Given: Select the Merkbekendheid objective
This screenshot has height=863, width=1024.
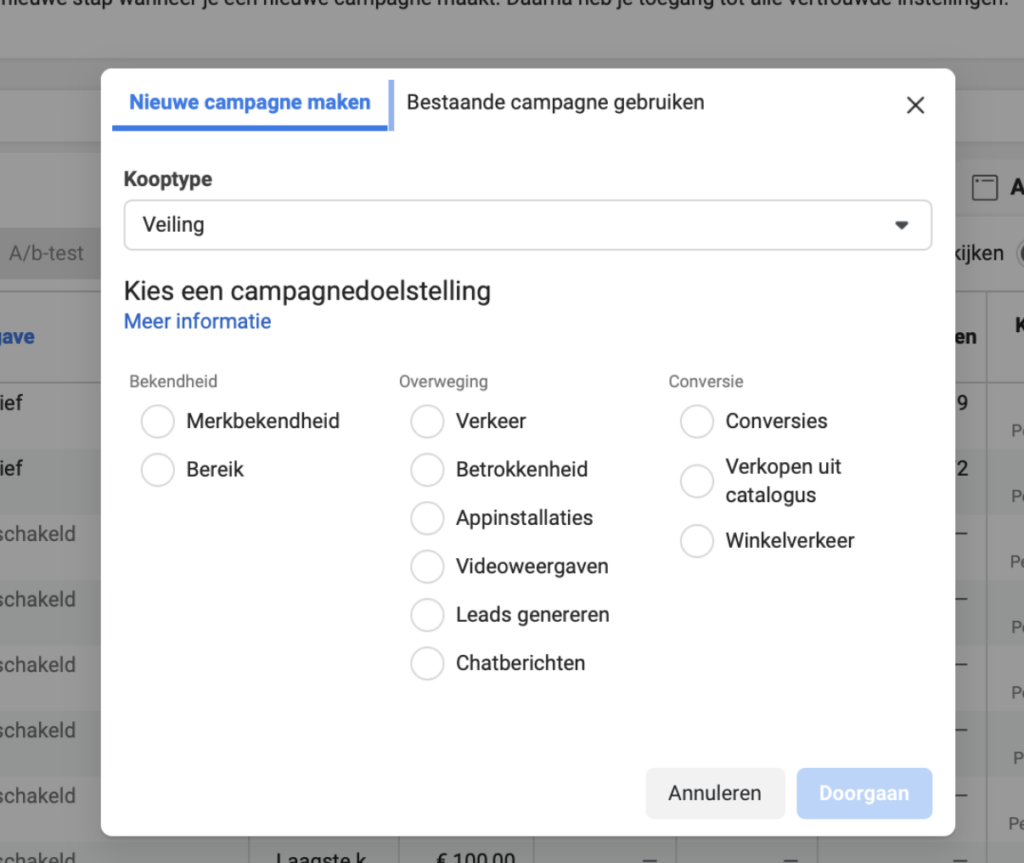Looking at the screenshot, I should tap(157, 421).
